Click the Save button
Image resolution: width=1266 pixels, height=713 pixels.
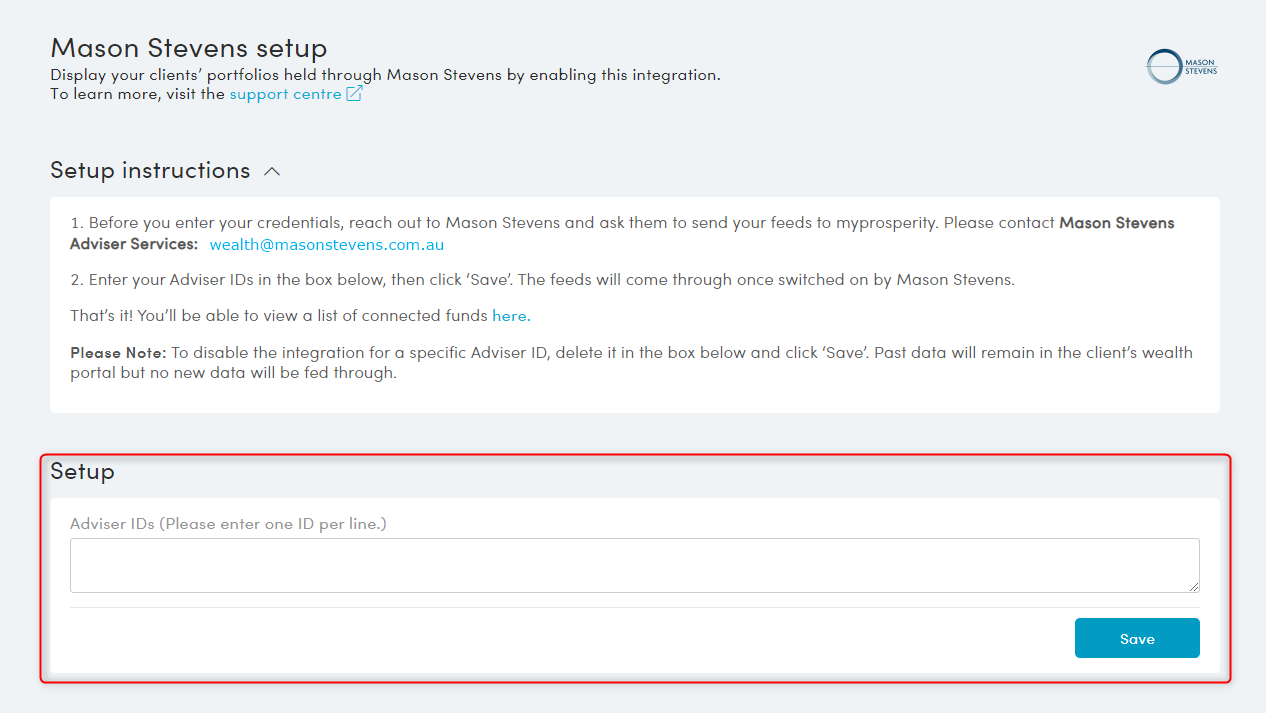tap(1137, 638)
